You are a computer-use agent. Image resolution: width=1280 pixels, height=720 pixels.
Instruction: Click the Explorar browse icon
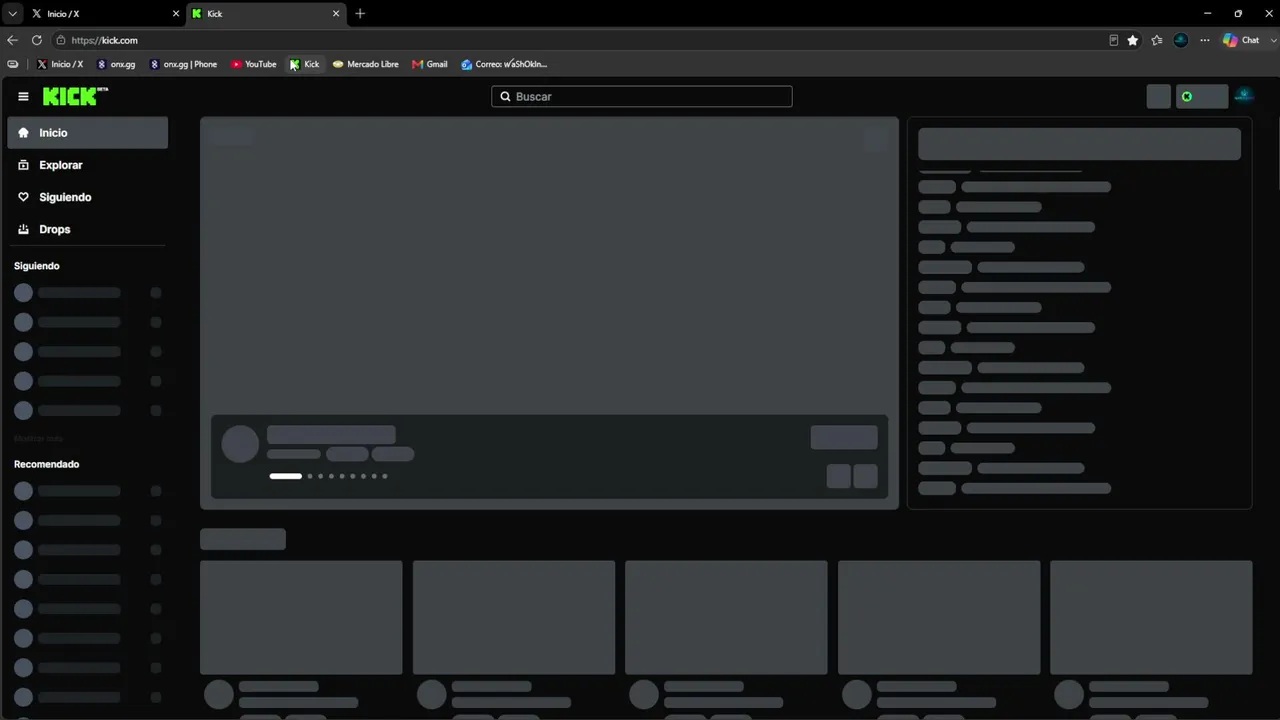coord(23,165)
